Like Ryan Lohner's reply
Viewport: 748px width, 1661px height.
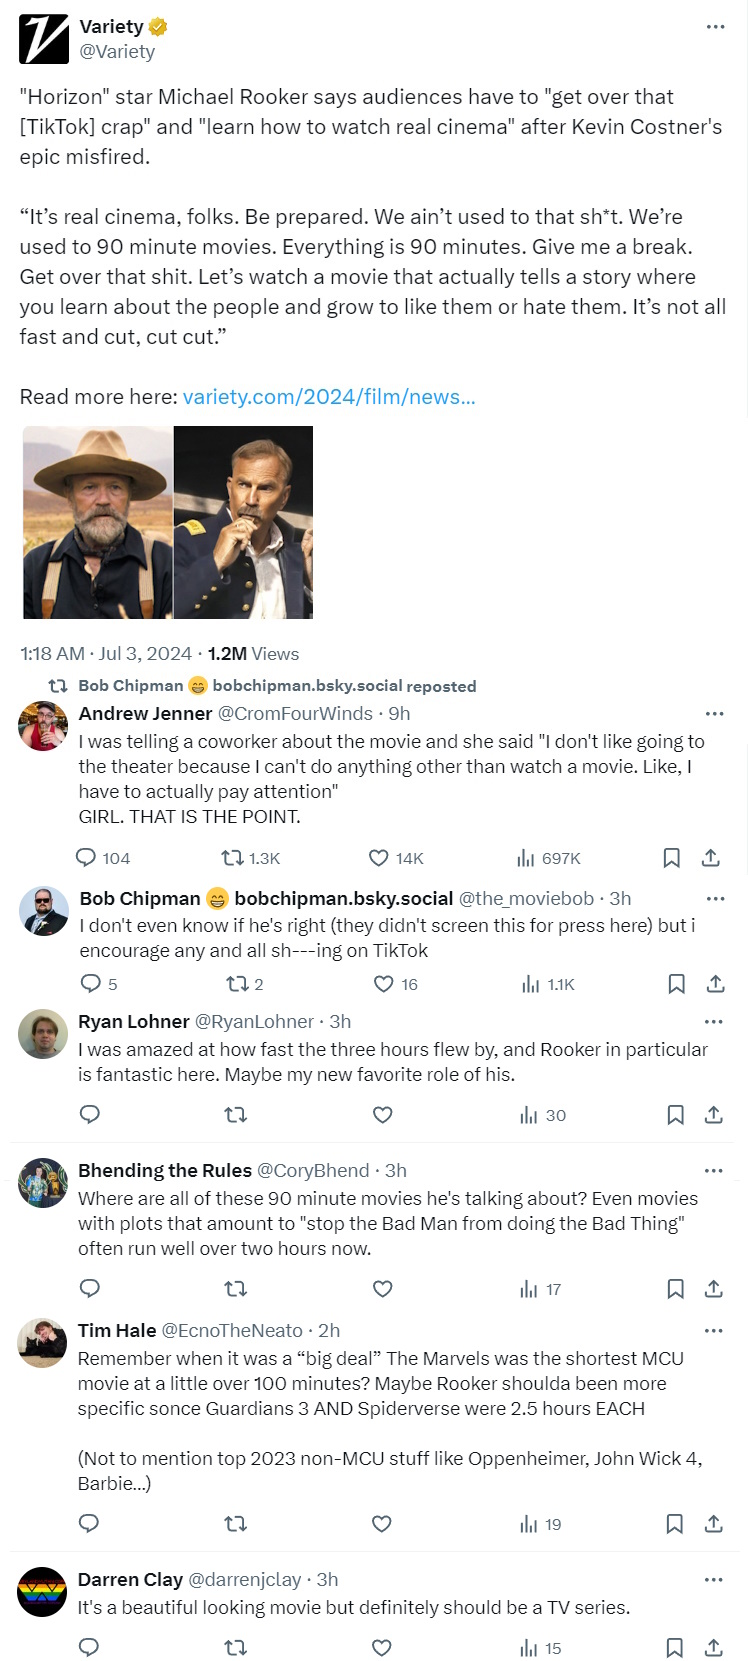(x=382, y=1115)
